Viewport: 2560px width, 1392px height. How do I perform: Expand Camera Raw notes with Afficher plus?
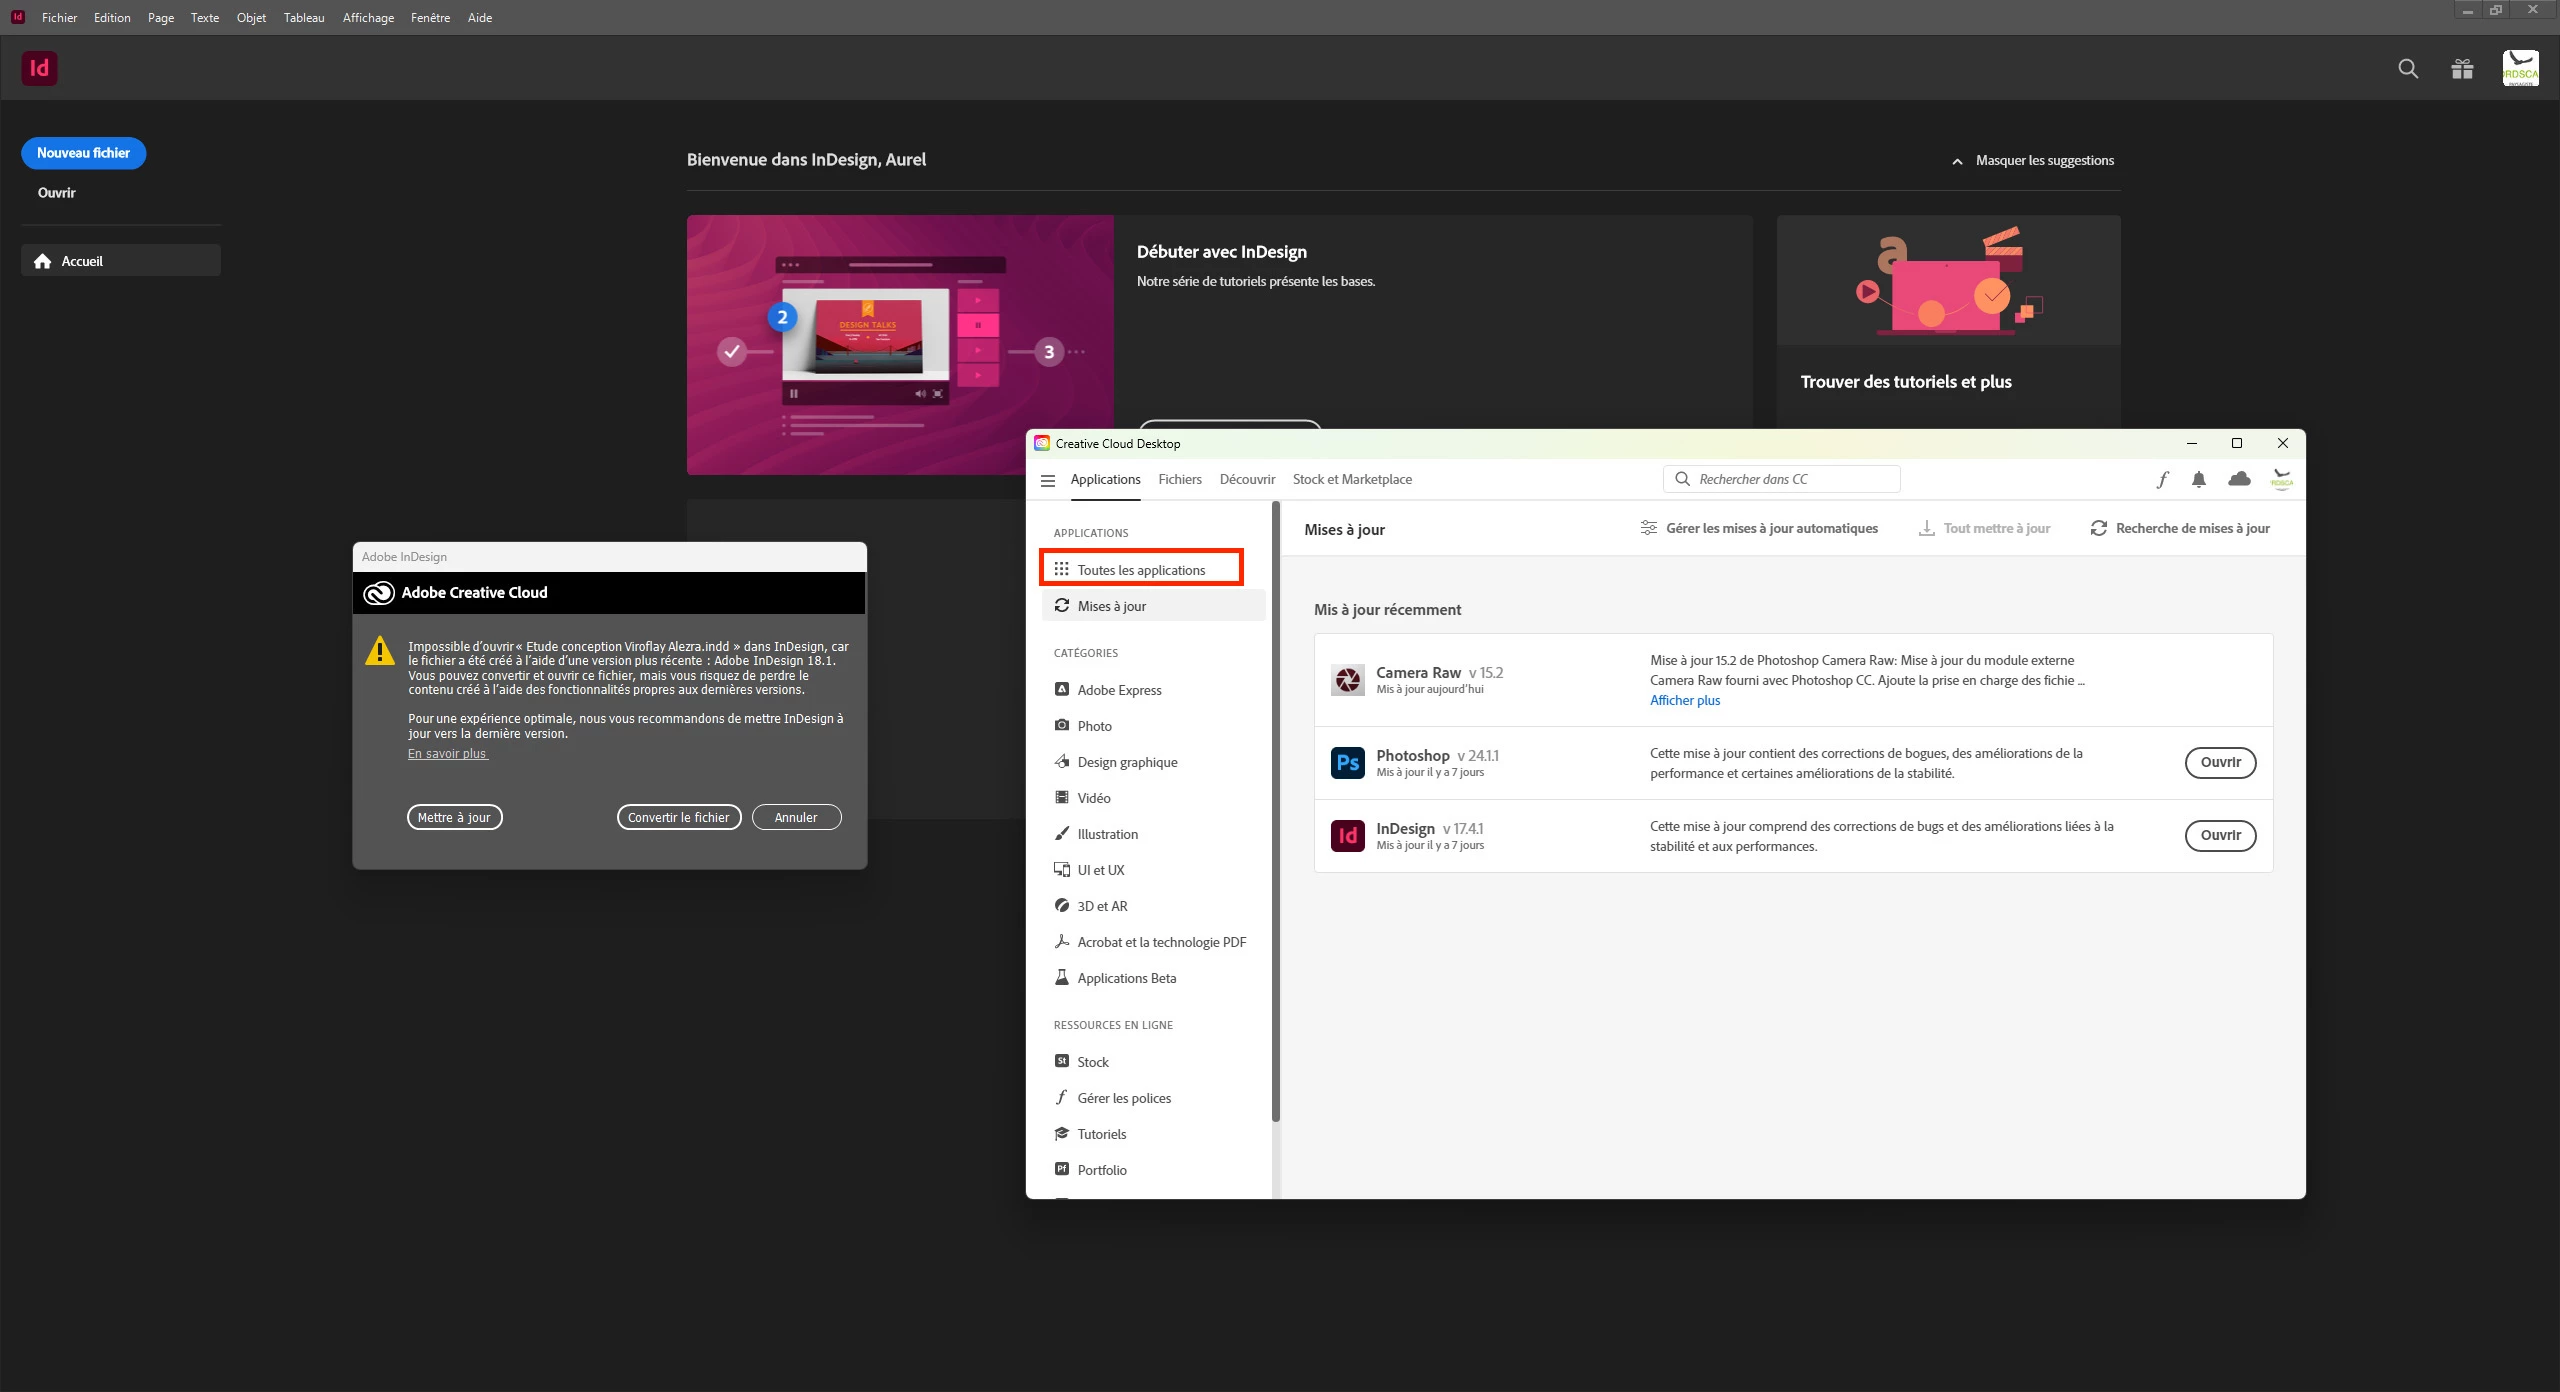coord(1684,700)
